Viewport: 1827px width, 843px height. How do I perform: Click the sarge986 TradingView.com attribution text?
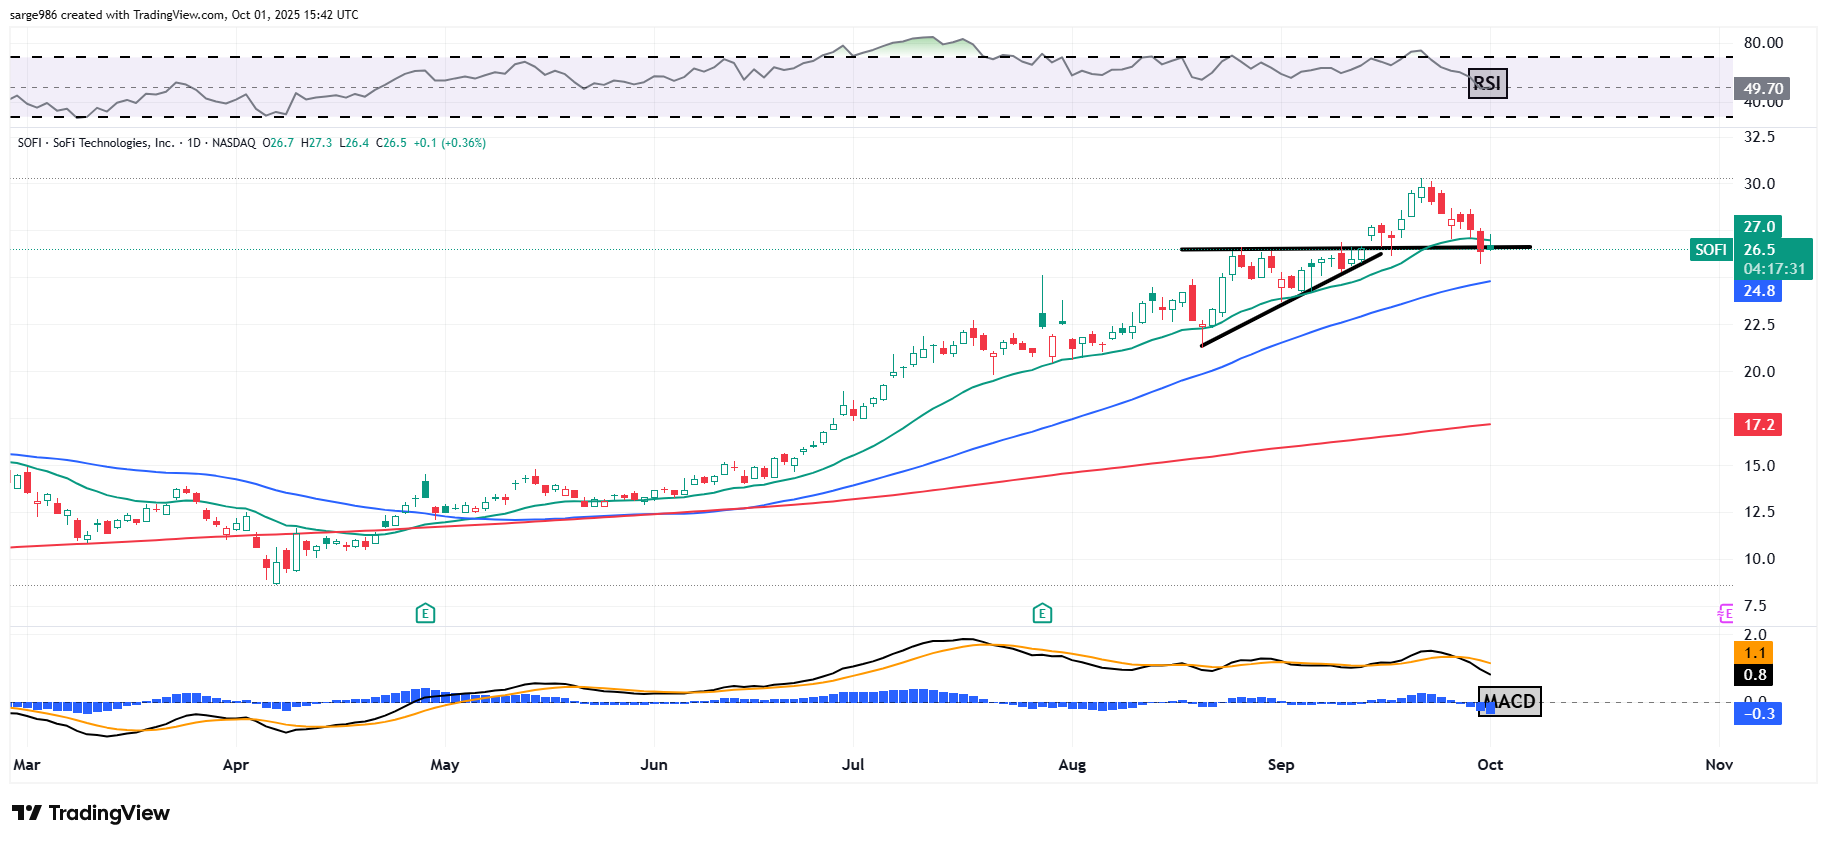(184, 15)
